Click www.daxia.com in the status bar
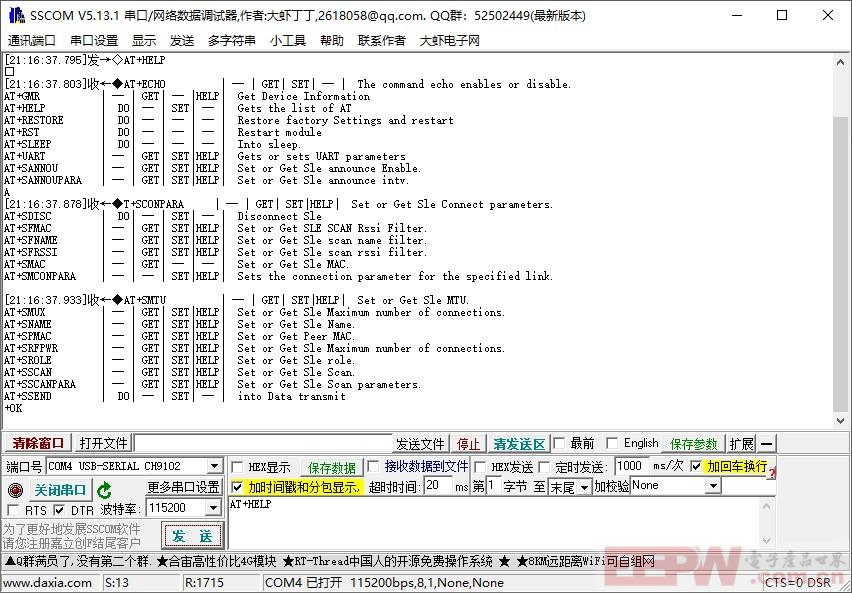Viewport: 852px width, 593px height. [x=48, y=583]
